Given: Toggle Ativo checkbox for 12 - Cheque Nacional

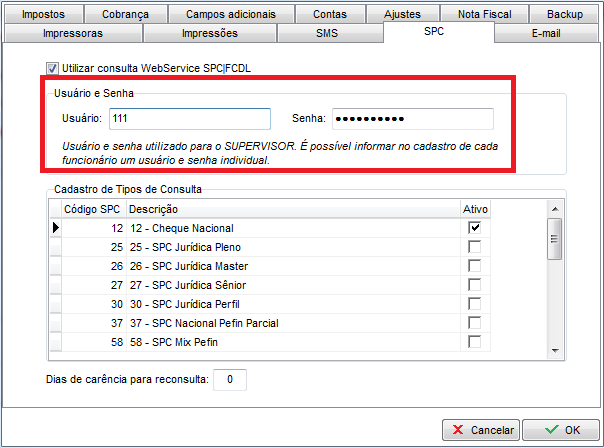Looking at the screenshot, I should point(474,228).
